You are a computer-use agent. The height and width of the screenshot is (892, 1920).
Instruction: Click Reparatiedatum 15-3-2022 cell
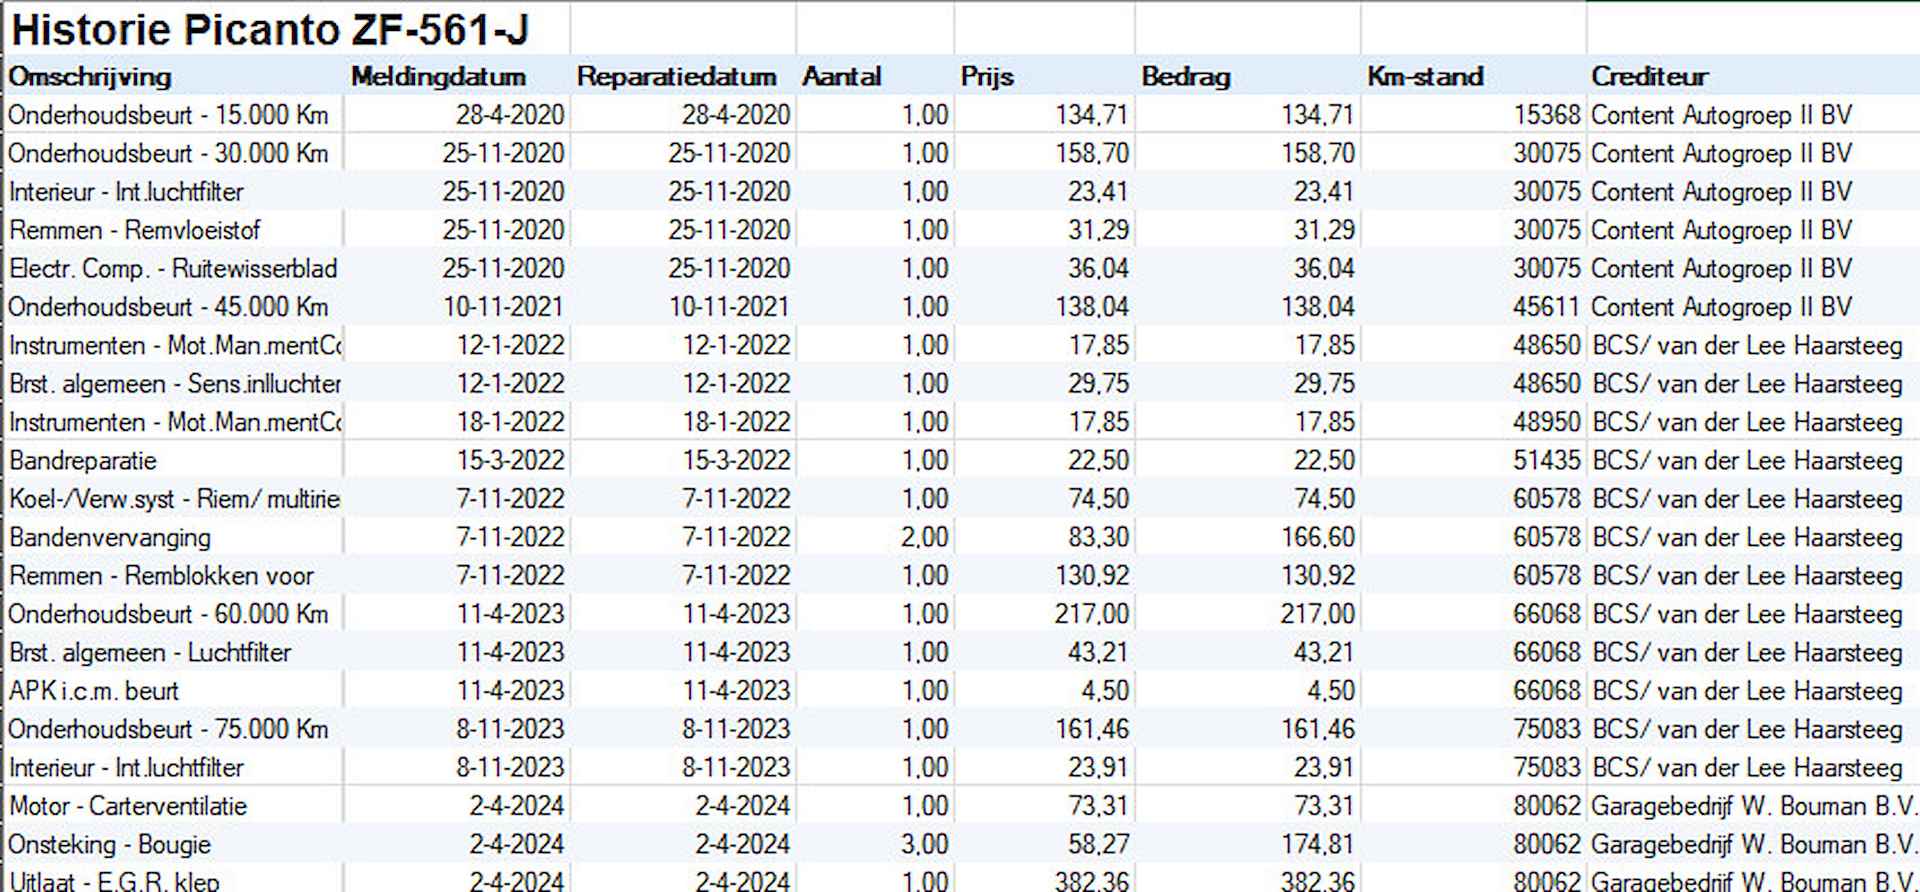pyautogui.click(x=683, y=460)
